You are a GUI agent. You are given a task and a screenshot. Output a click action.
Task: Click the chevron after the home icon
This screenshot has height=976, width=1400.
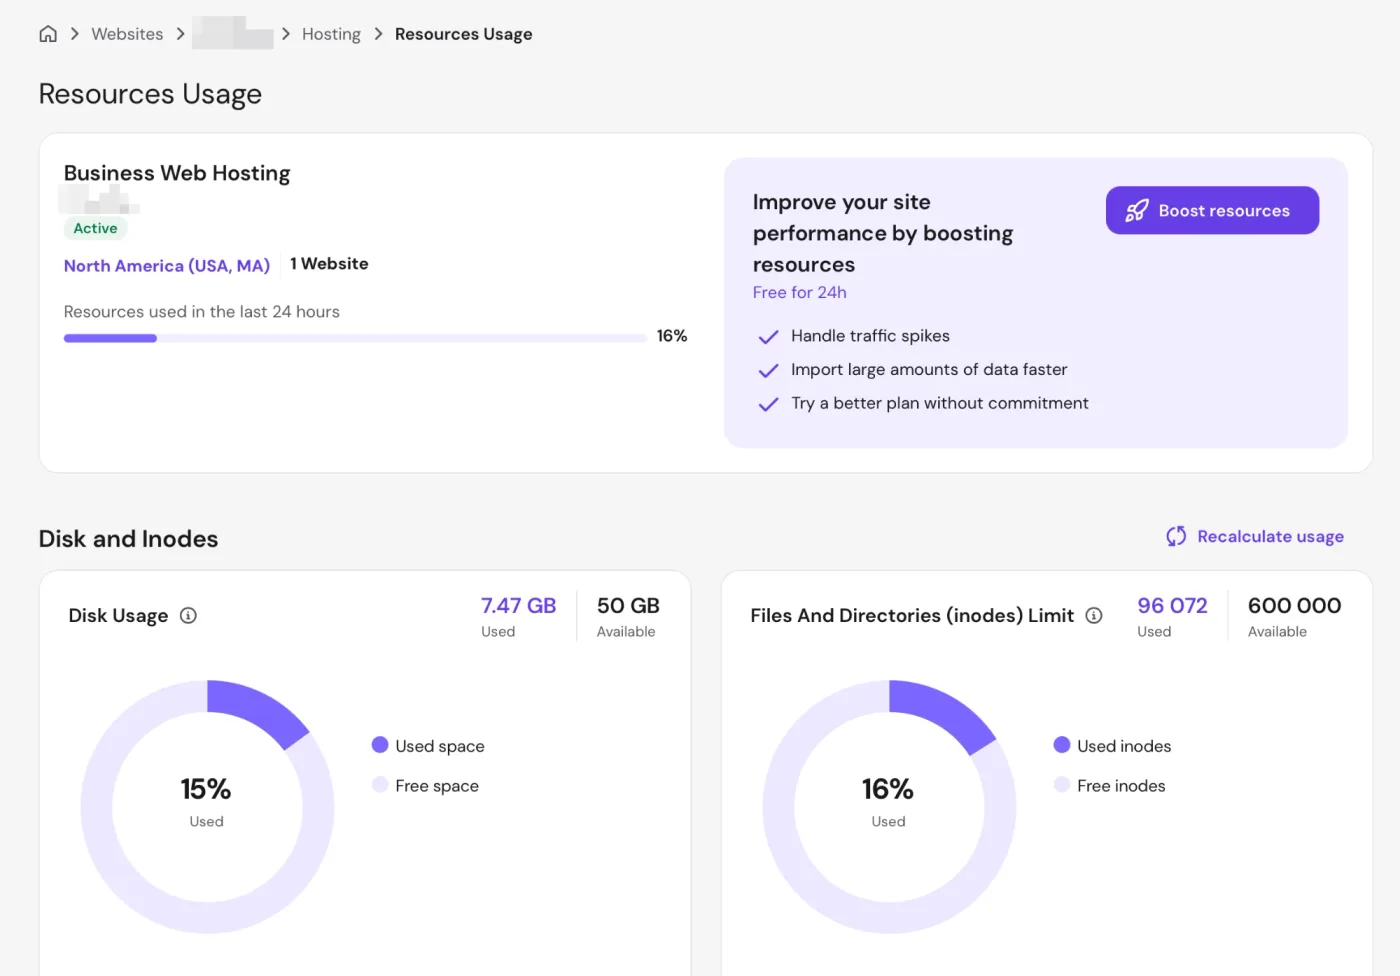pyautogui.click(x=74, y=34)
